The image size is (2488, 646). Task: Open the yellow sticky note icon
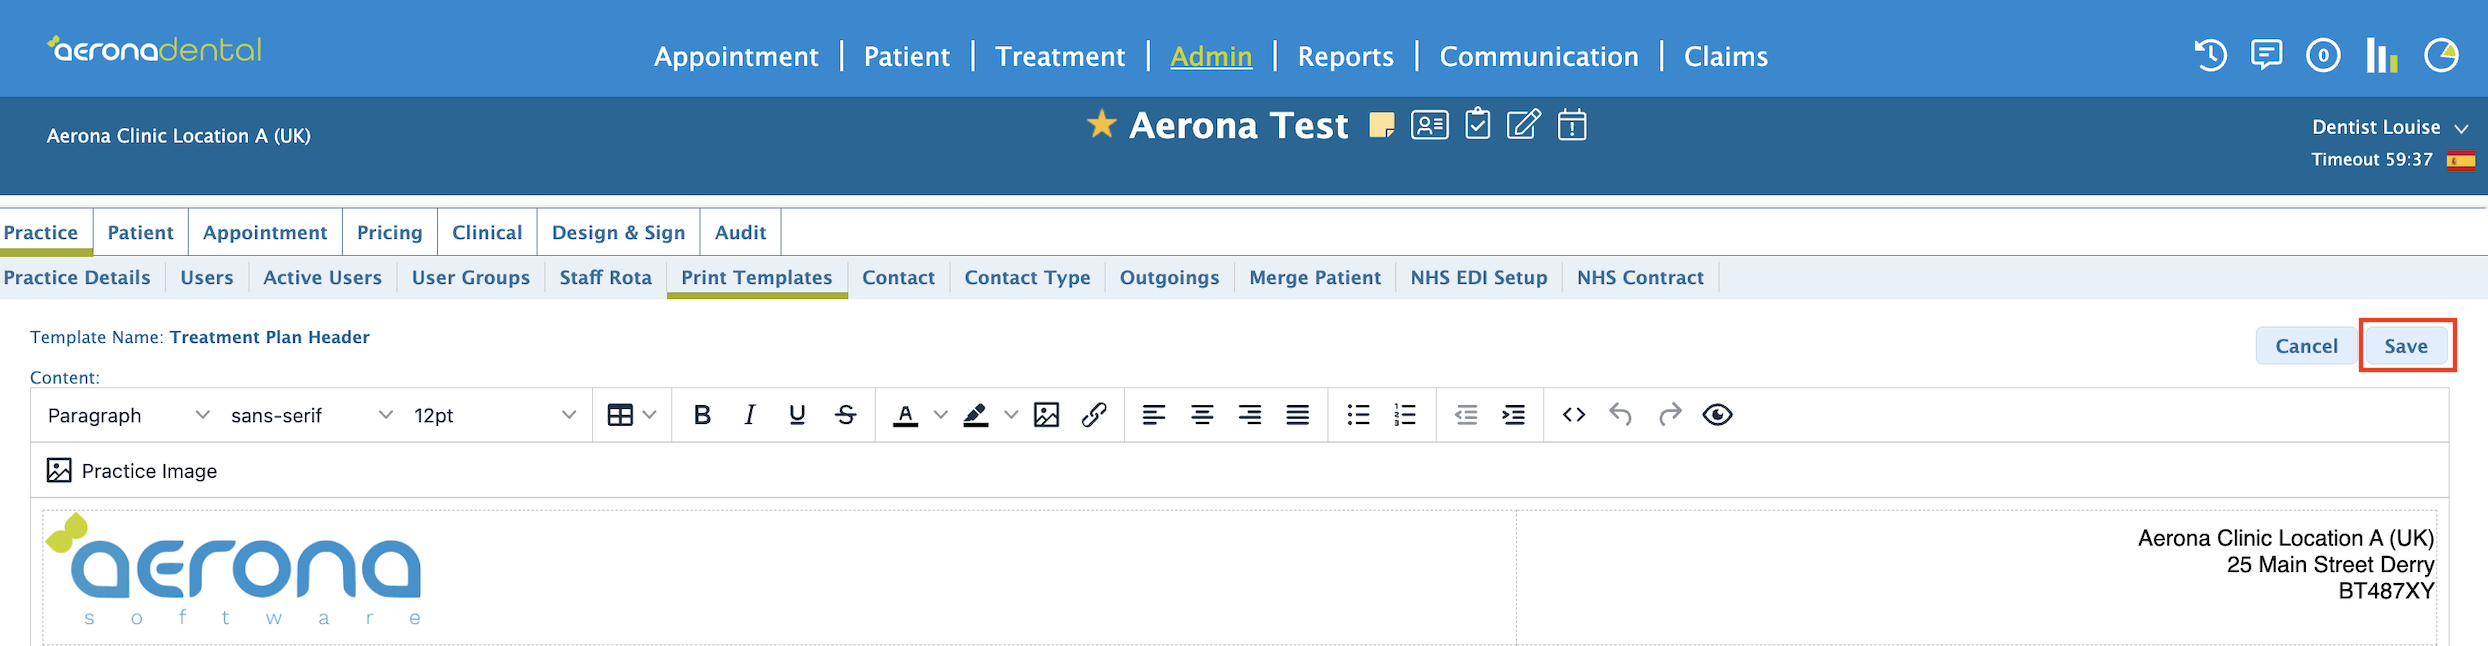[x=1382, y=125]
